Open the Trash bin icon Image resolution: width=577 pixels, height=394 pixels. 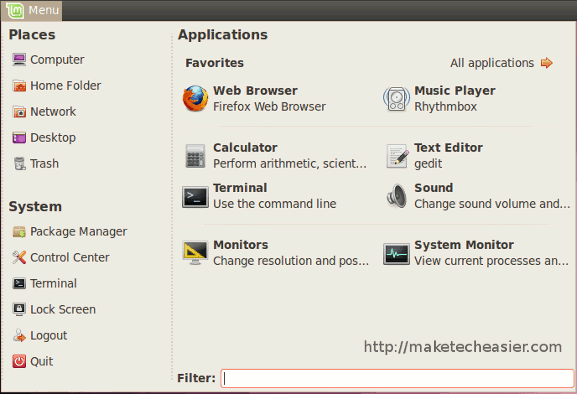click(x=19, y=164)
